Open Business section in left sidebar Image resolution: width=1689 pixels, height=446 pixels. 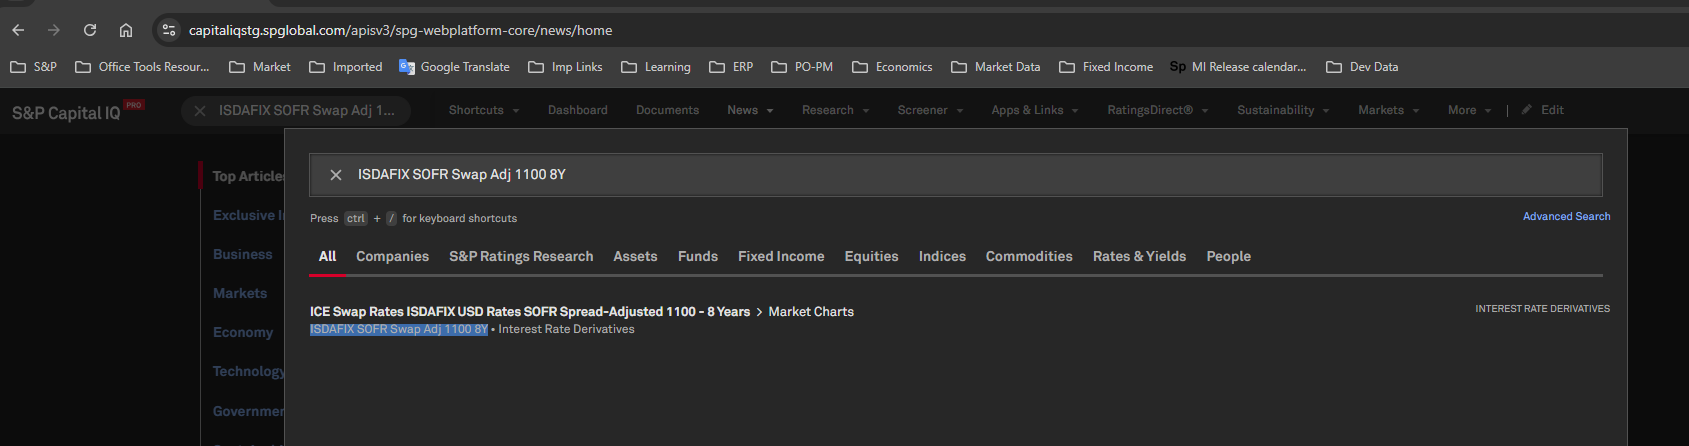pos(242,255)
